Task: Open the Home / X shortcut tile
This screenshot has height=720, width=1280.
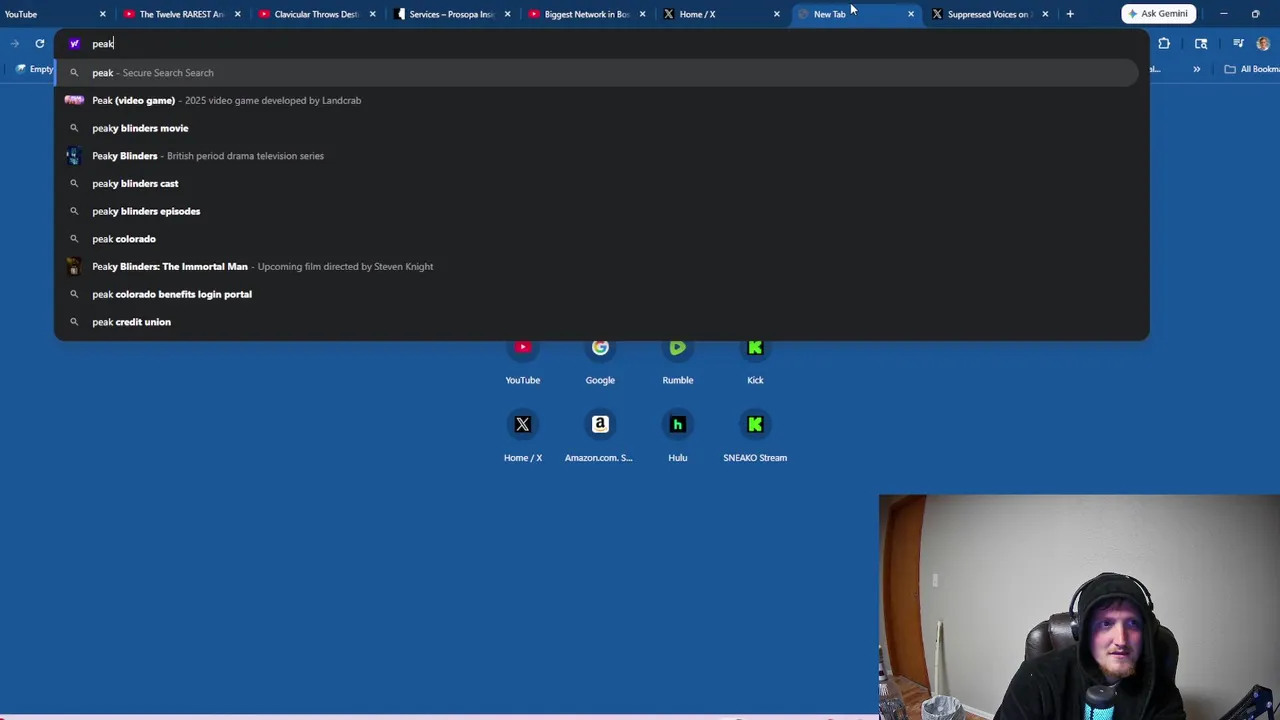Action: pos(522,437)
